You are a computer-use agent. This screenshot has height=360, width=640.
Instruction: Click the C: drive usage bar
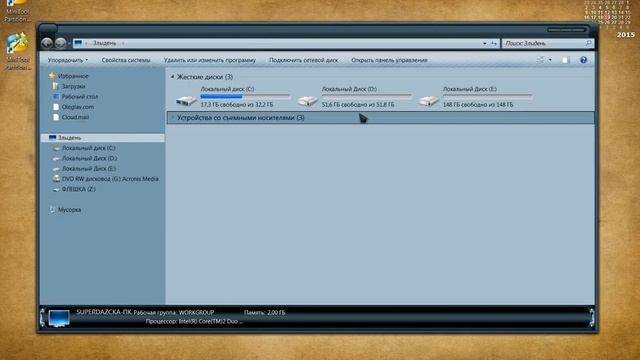pyautogui.click(x=245, y=97)
